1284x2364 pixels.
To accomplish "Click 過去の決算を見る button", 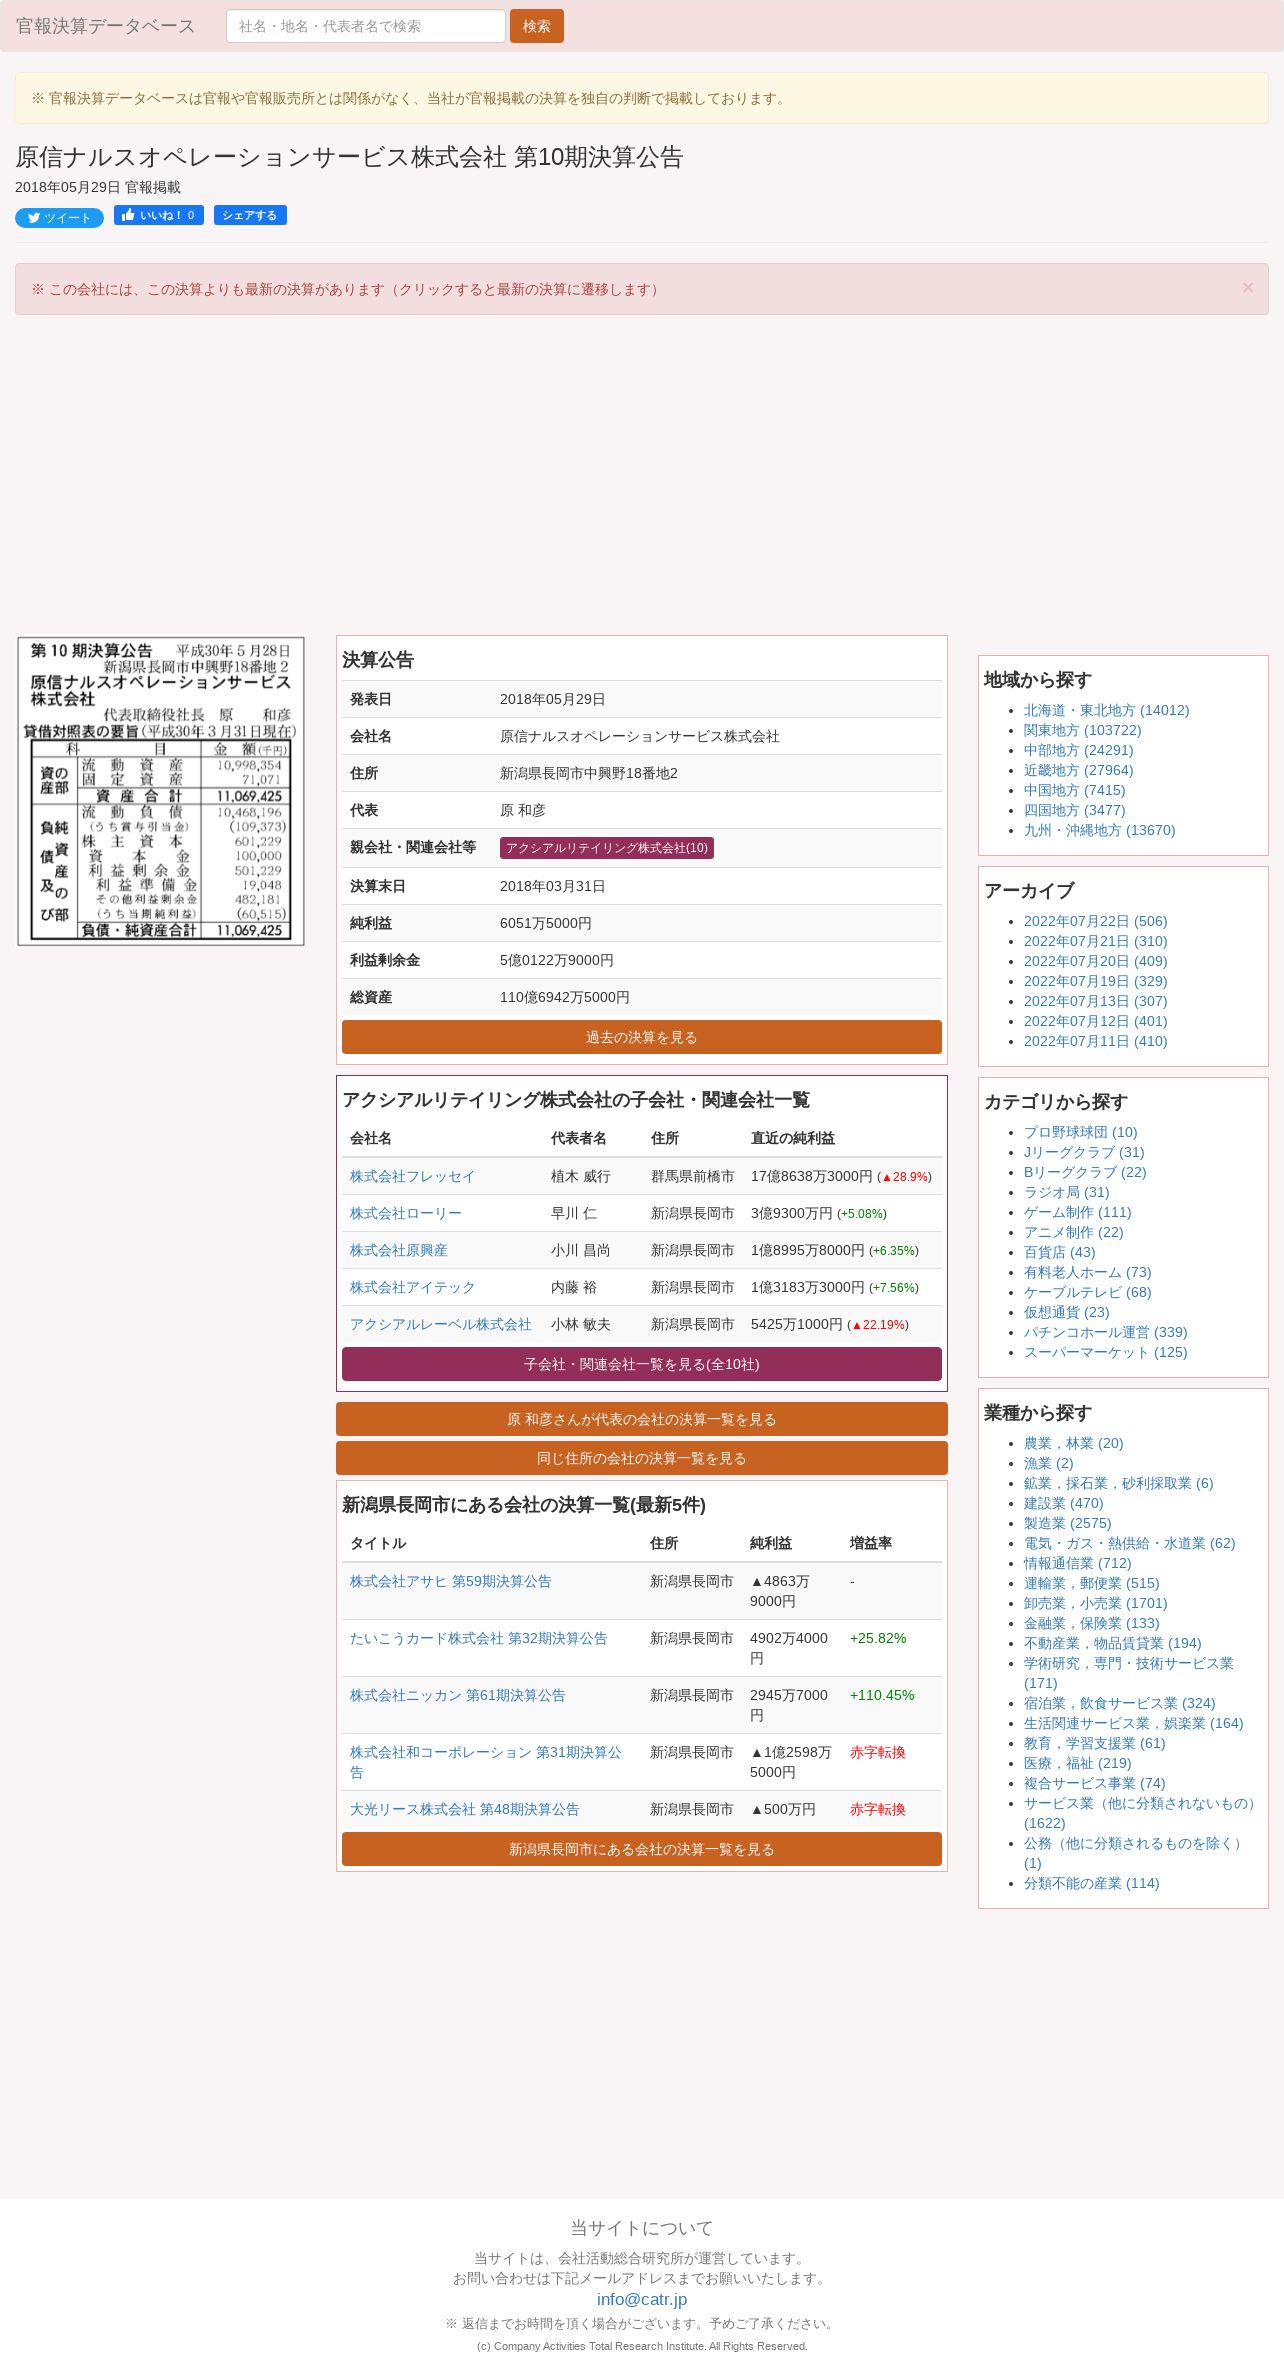I will coord(641,1037).
